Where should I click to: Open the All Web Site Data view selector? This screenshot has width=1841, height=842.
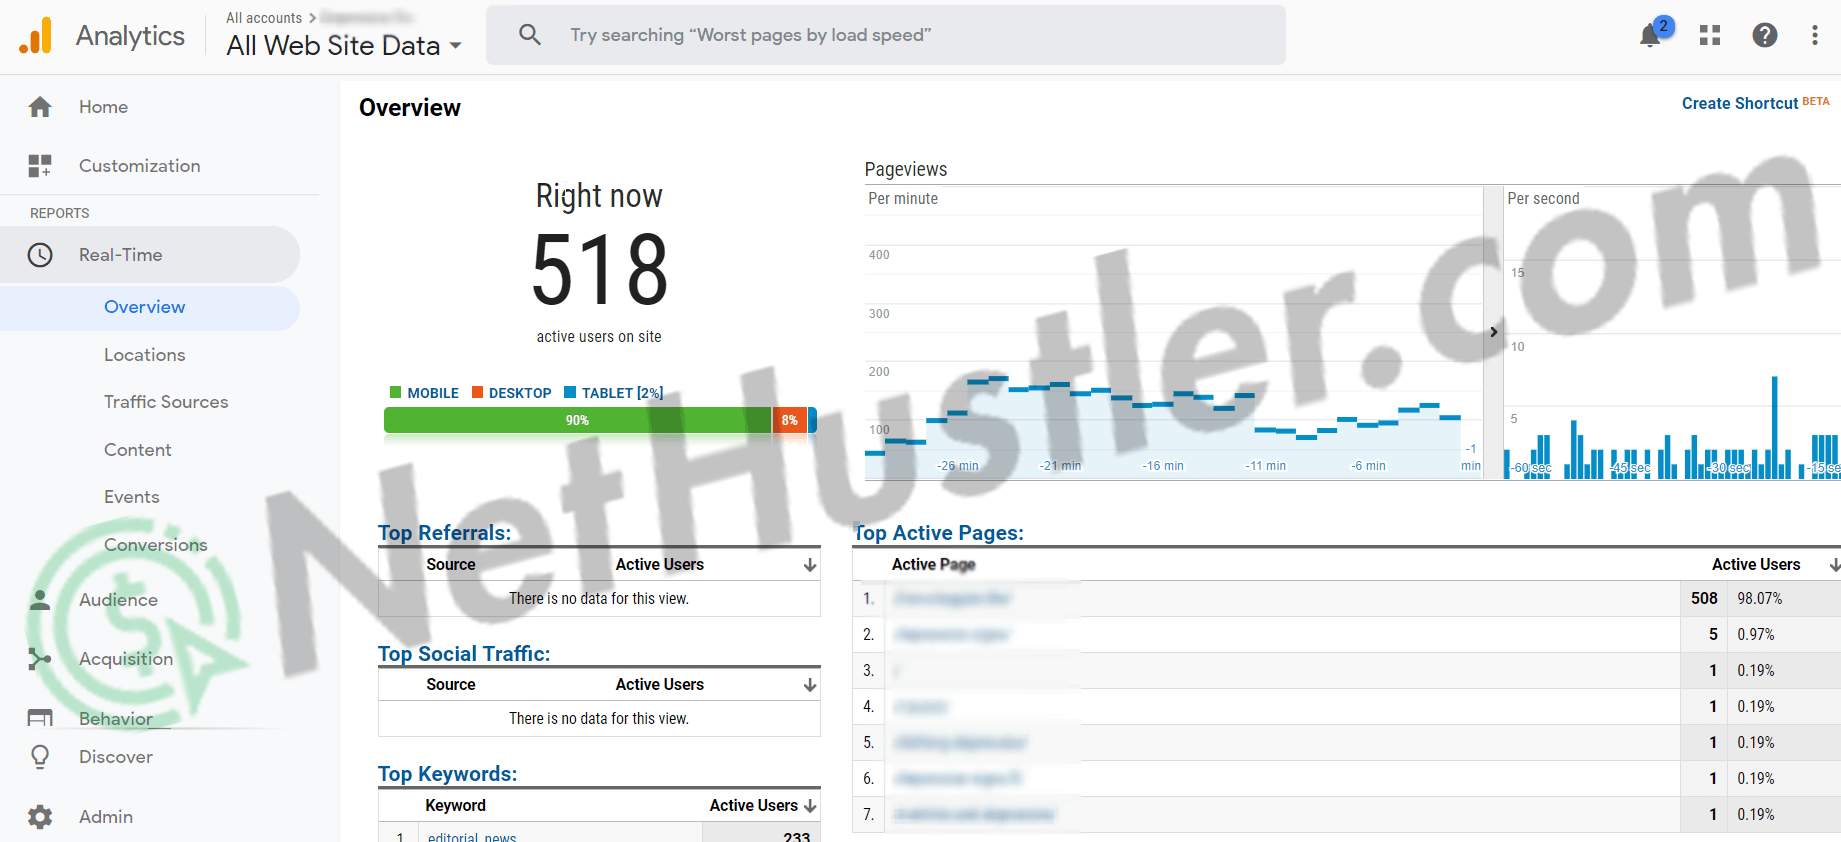344,46
